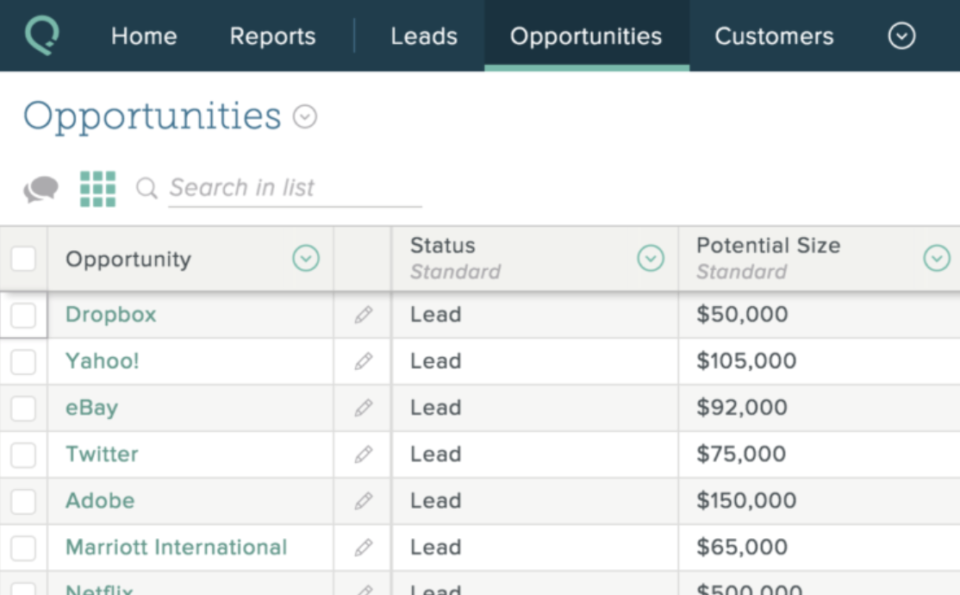This screenshot has width=960, height=595.
Task: Select the Lead status cell for Dropbox
Action: click(534, 315)
